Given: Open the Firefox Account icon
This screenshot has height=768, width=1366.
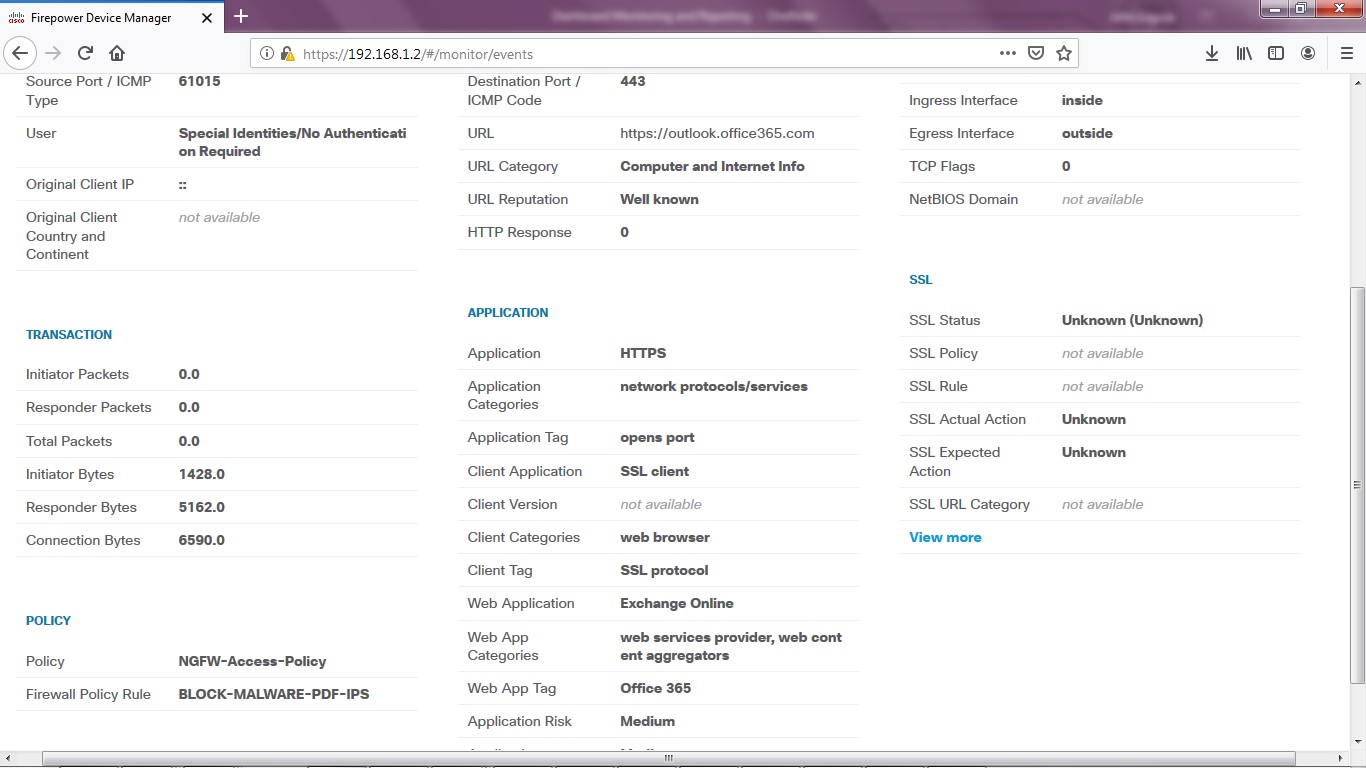Looking at the screenshot, I should pyautogui.click(x=1309, y=53).
